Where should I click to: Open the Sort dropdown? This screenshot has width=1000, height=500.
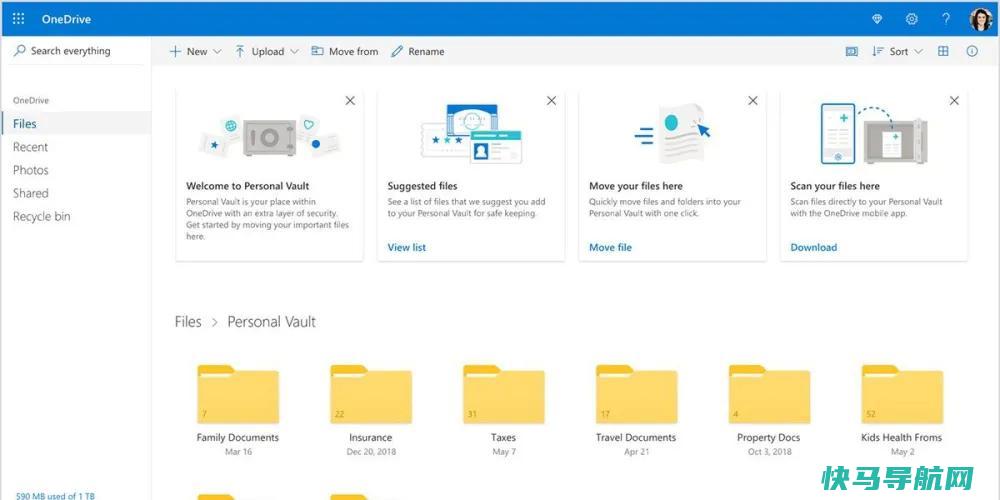coord(897,52)
